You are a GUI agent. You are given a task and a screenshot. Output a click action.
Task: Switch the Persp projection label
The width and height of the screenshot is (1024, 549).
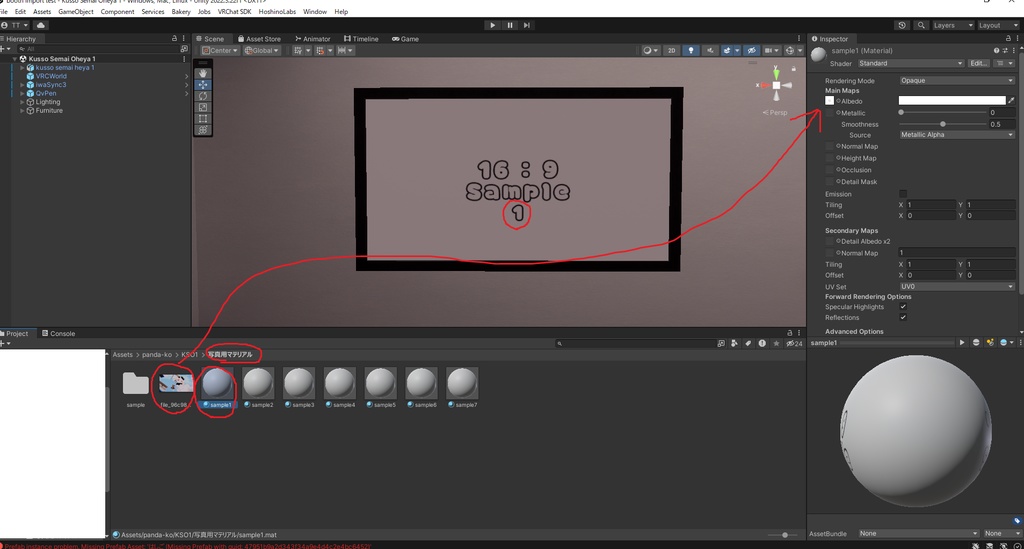[x=775, y=112]
